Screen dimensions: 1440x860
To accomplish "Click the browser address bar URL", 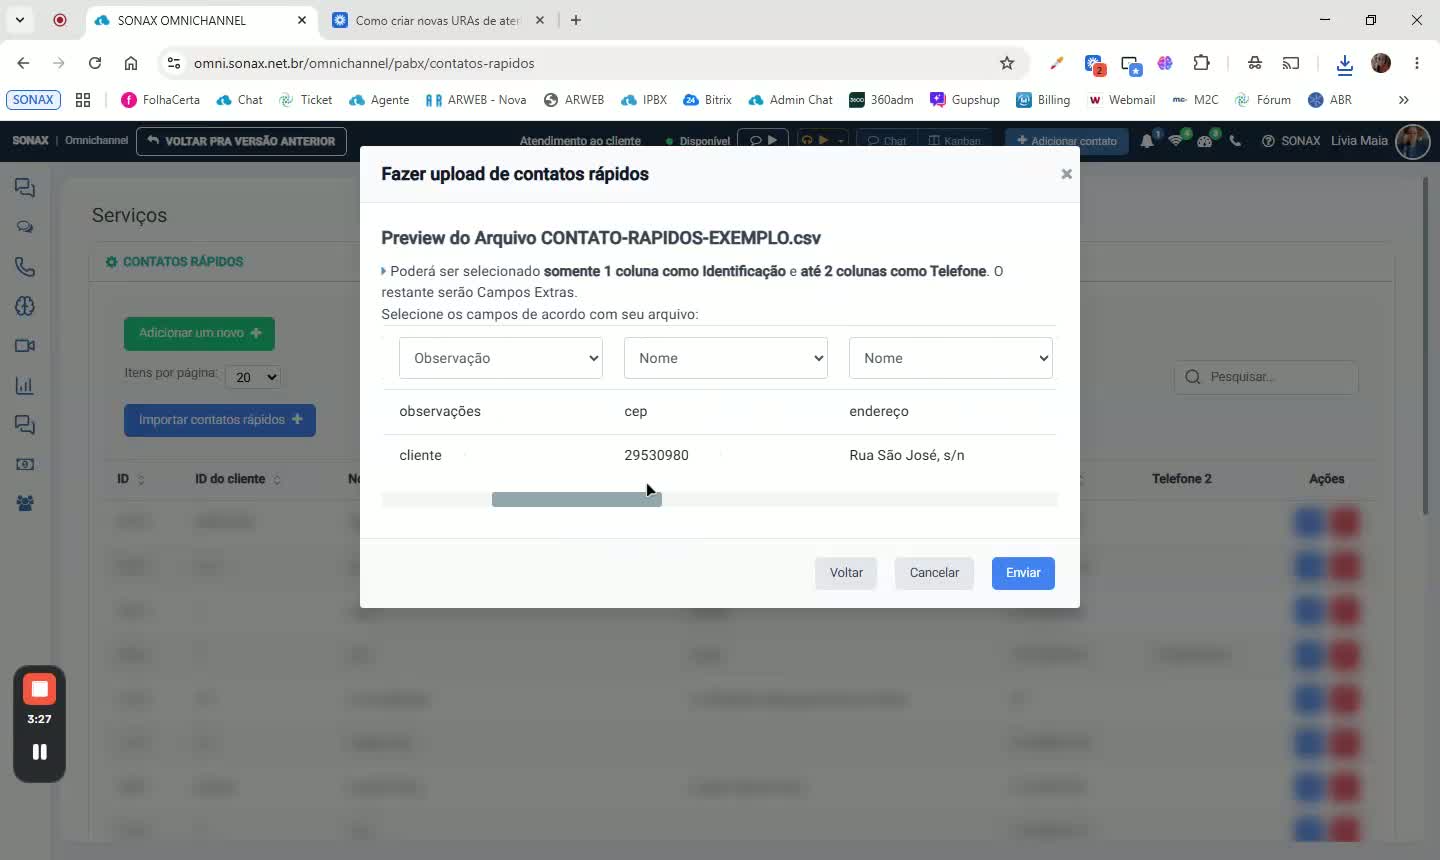I will [x=364, y=63].
